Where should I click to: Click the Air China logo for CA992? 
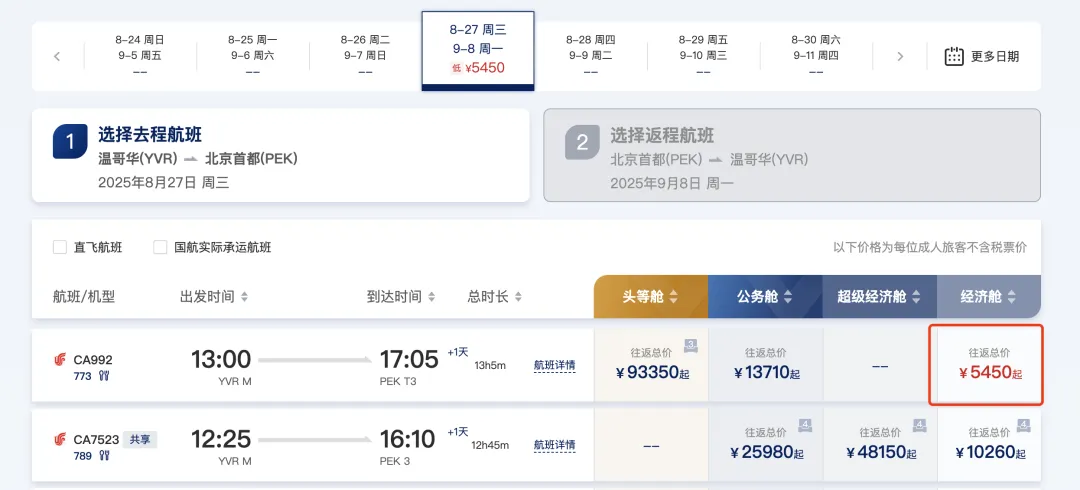click(61, 360)
